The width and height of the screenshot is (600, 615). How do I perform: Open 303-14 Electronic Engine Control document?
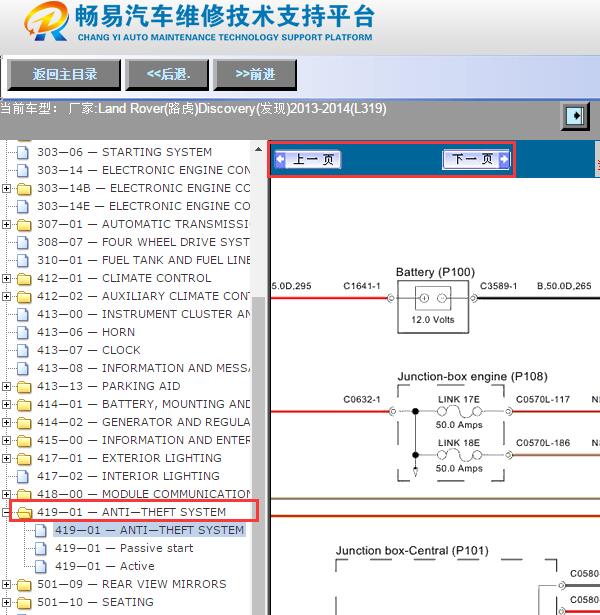[x=144, y=170]
